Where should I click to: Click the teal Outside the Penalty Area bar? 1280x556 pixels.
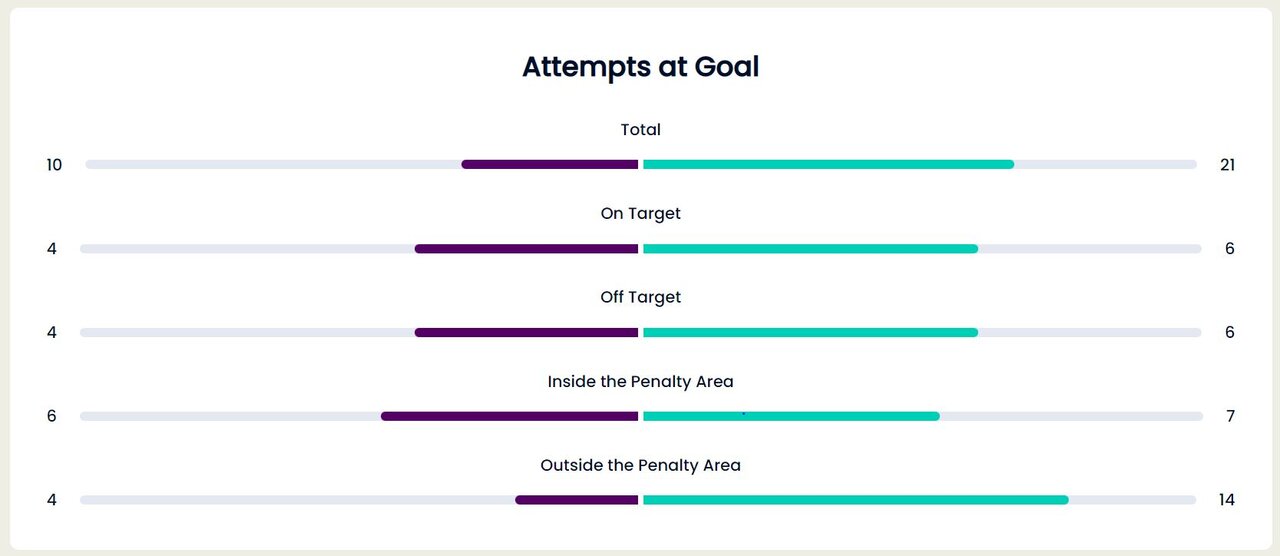click(x=855, y=500)
